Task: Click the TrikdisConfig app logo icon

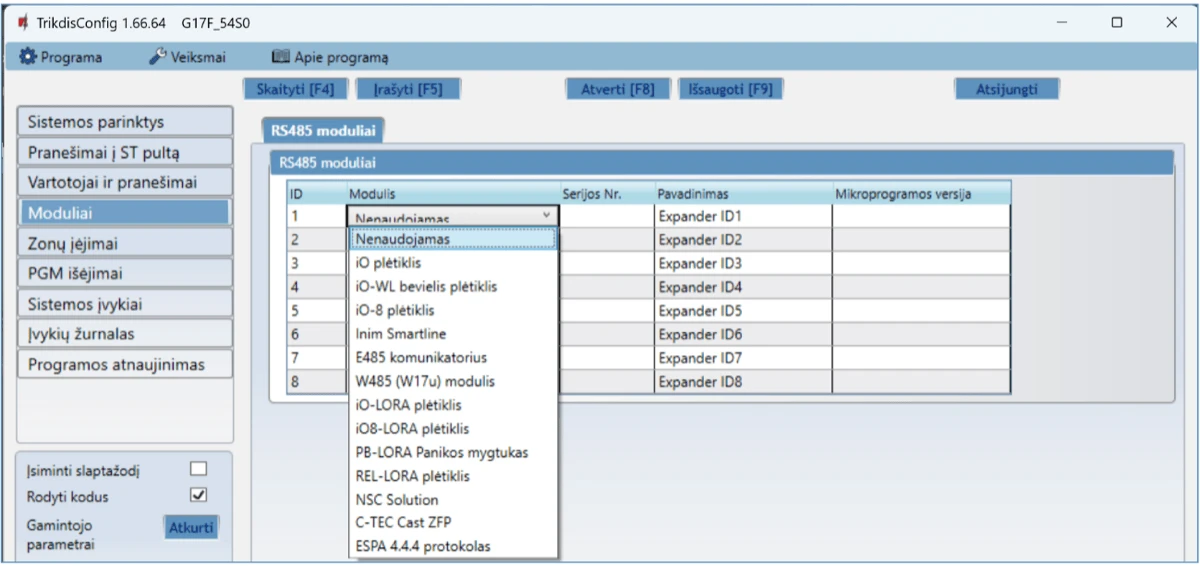Action: click(23, 22)
